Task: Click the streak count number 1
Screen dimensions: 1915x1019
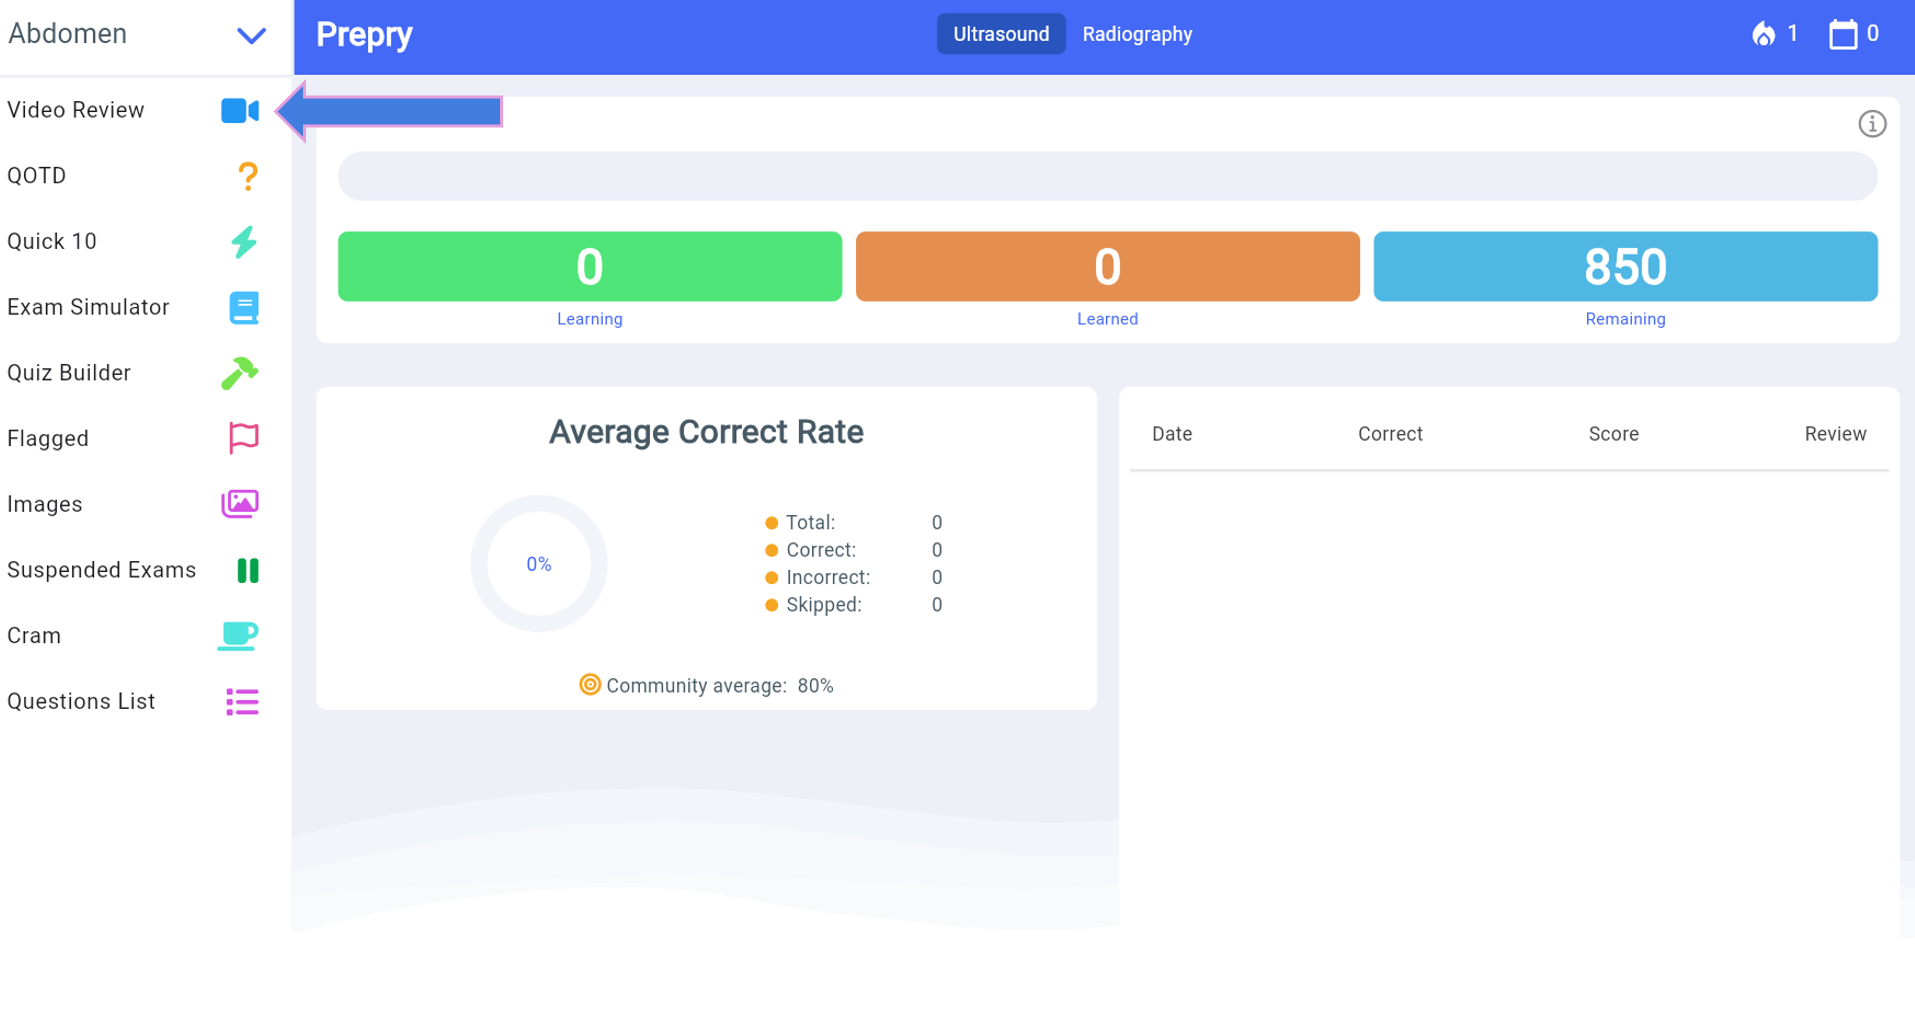Action: tap(1793, 34)
